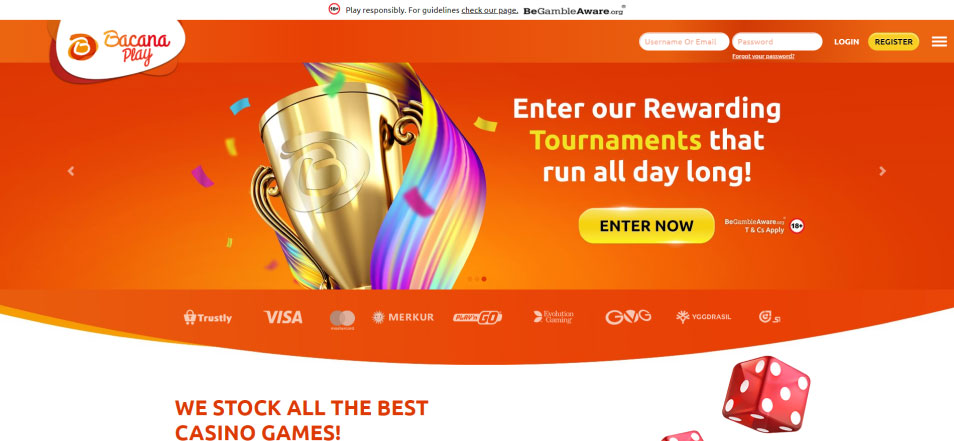Image resolution: width=954 pixels, height=441 pixels.
Task: Open the 'check our page' guidelines link
Action: [x=490, y=10]
